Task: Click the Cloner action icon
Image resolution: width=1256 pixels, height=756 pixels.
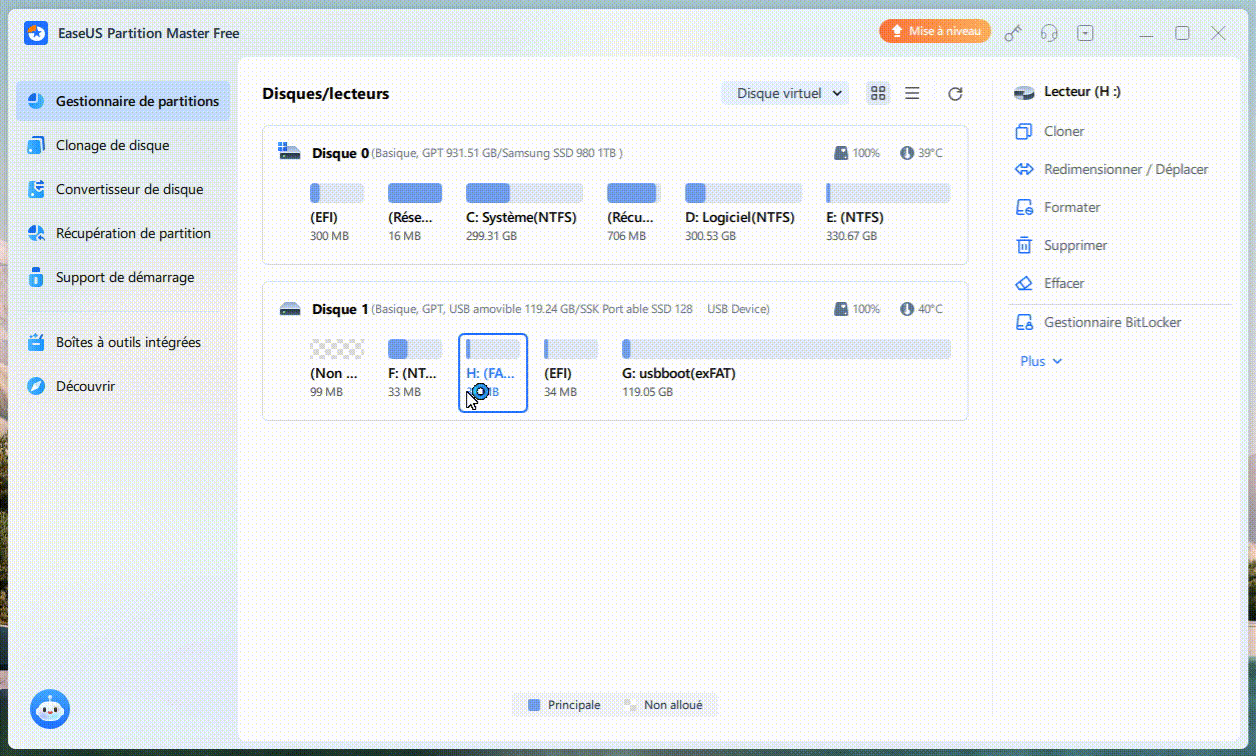Action: click(x=1024, y=131)
